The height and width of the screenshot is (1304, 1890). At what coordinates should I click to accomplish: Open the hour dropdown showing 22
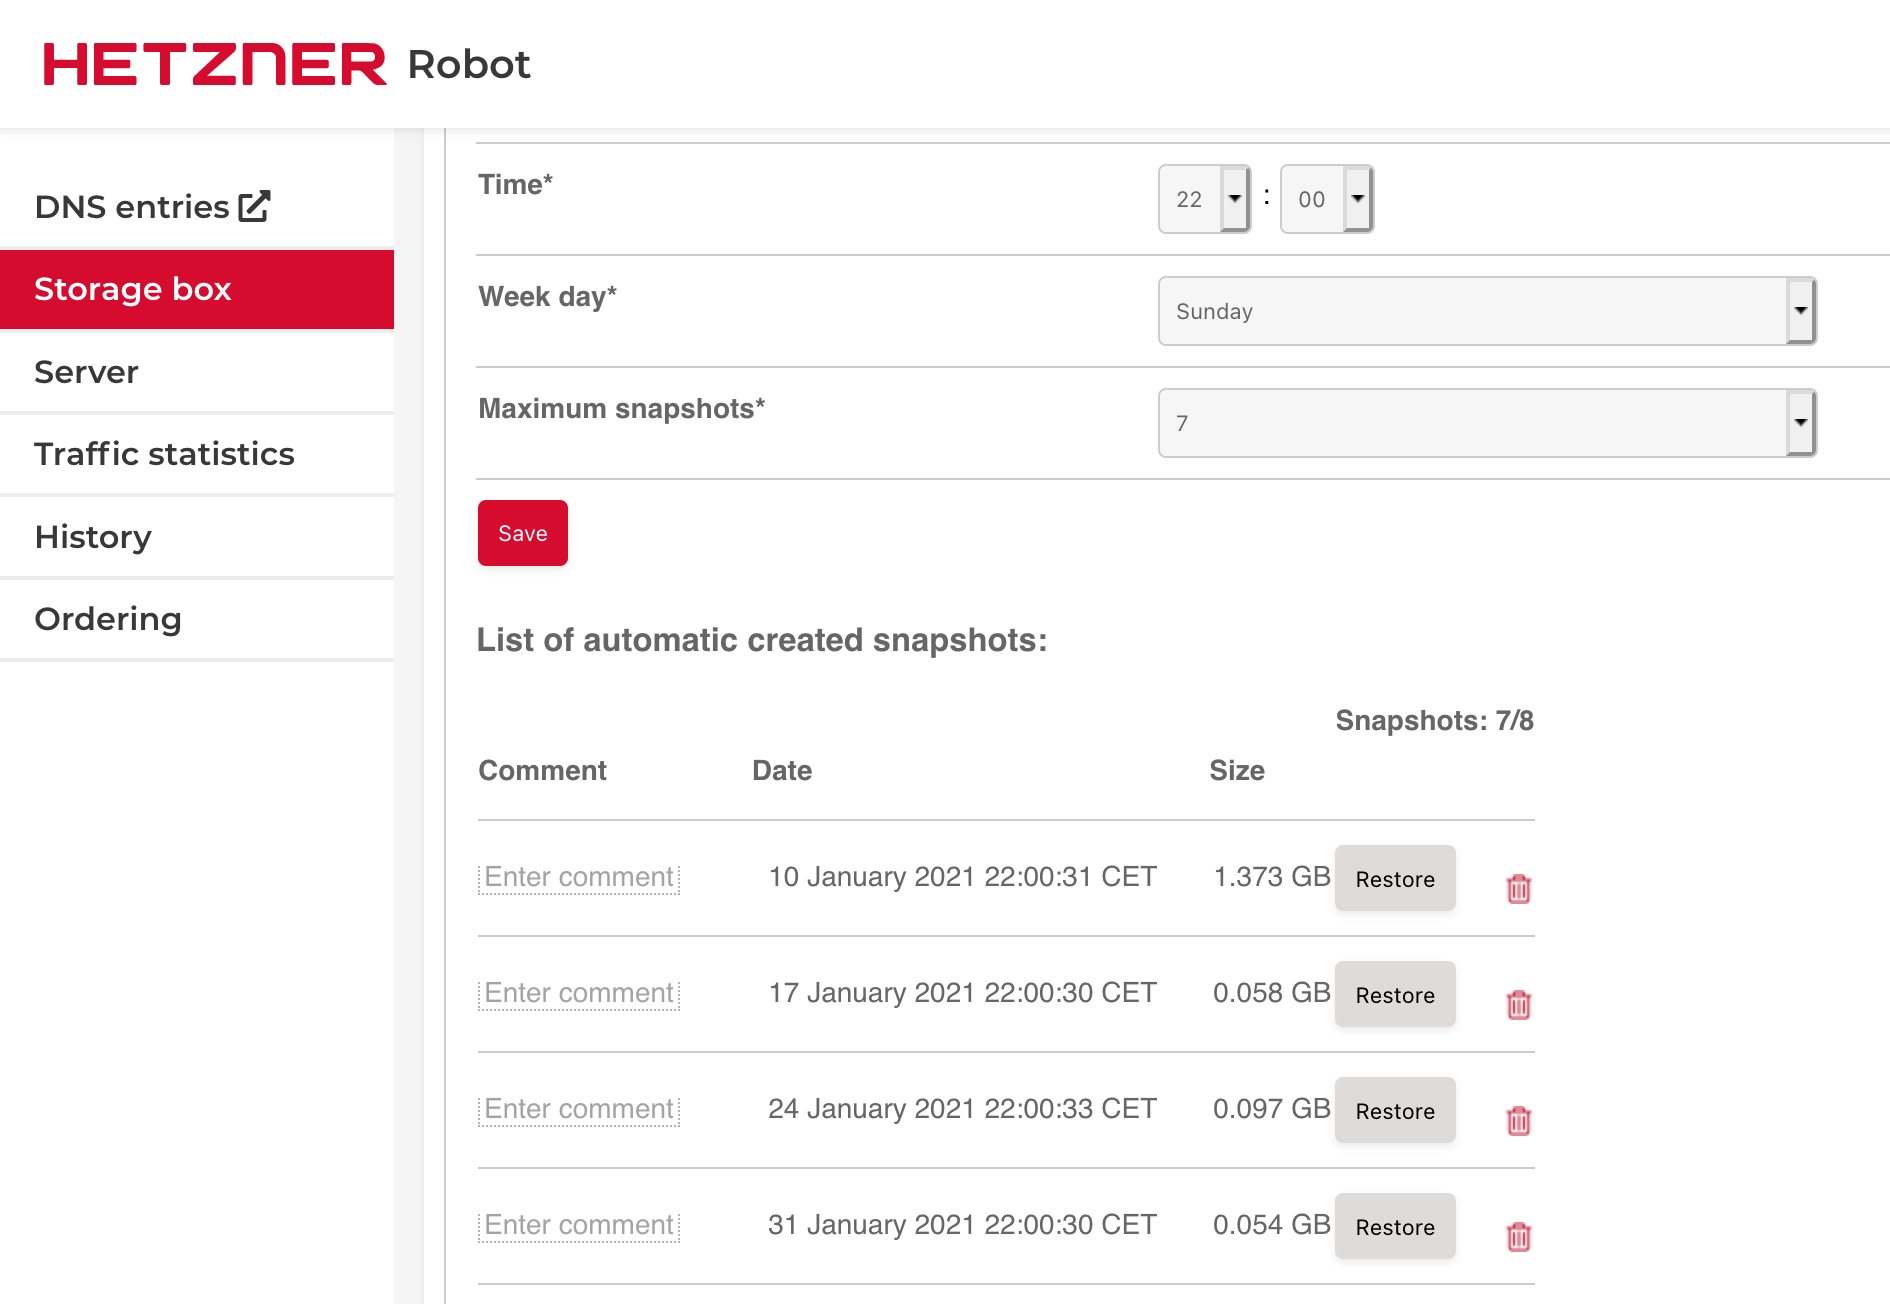(1204, 199)
